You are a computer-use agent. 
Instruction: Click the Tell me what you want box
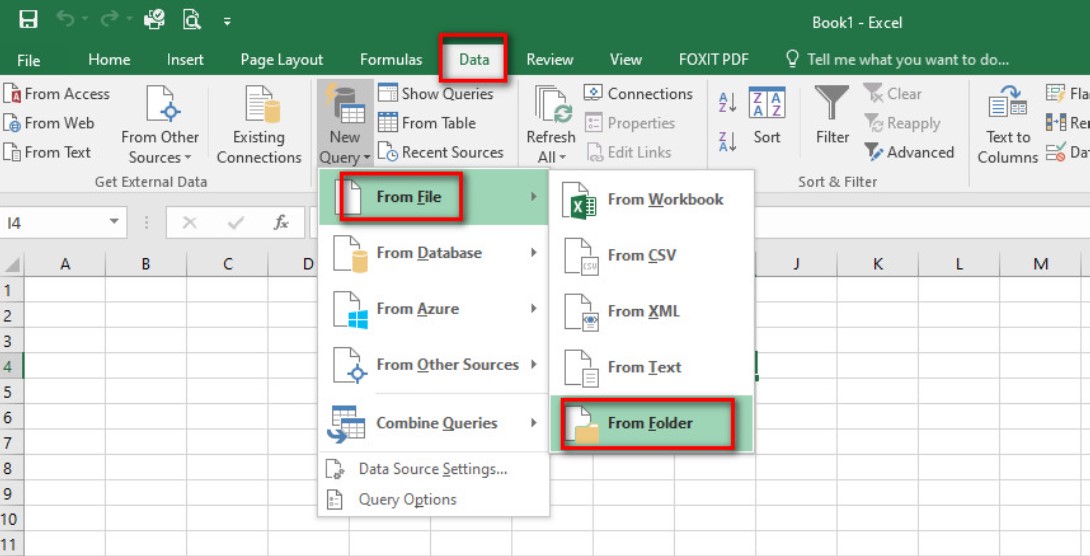click(897, 60)
